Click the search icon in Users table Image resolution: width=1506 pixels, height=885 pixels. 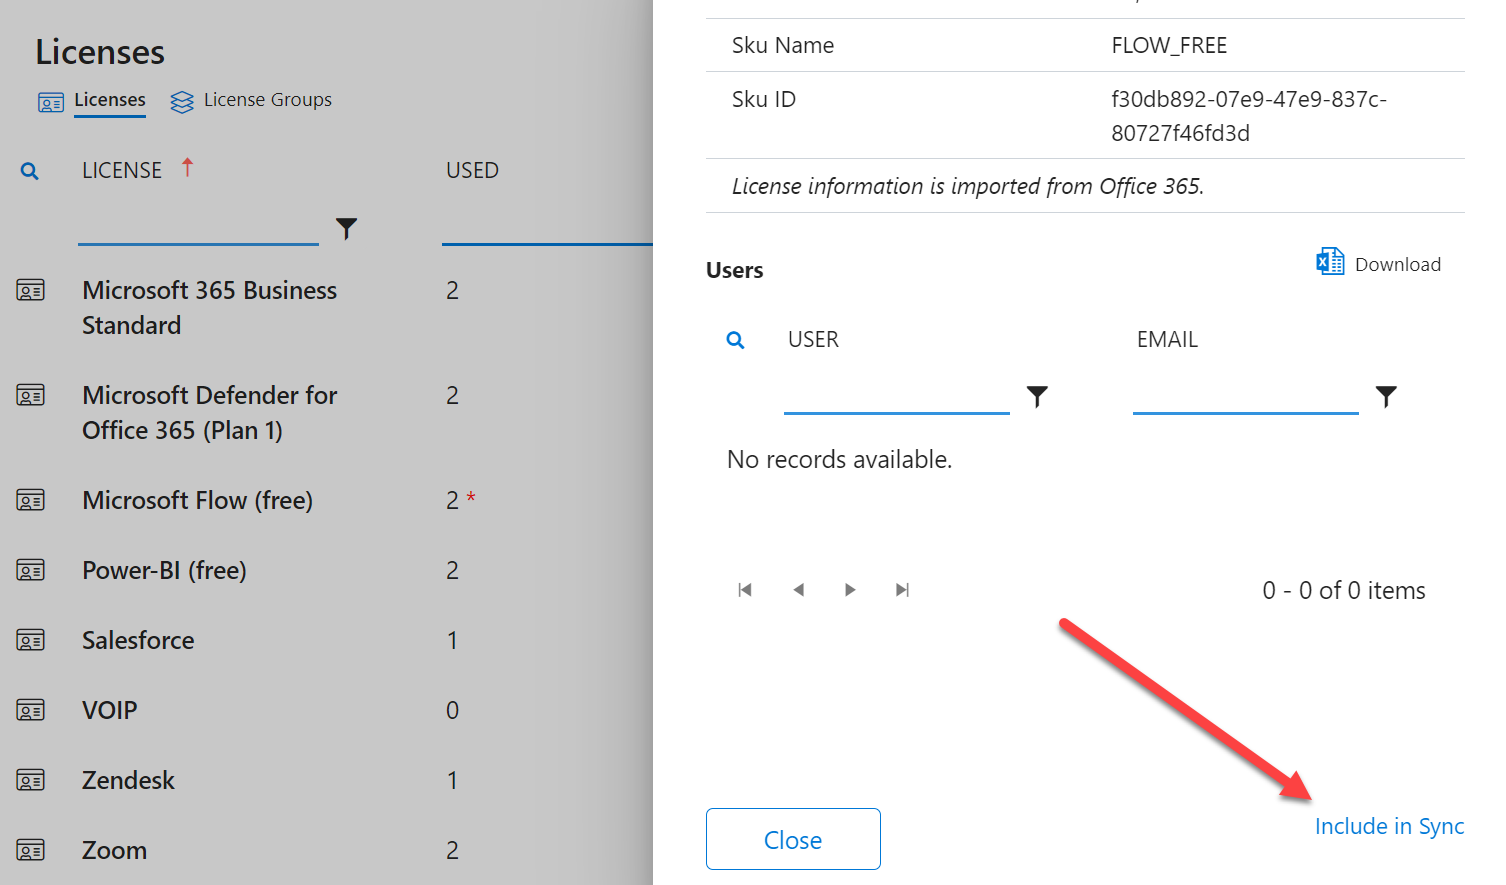point(735,340)
